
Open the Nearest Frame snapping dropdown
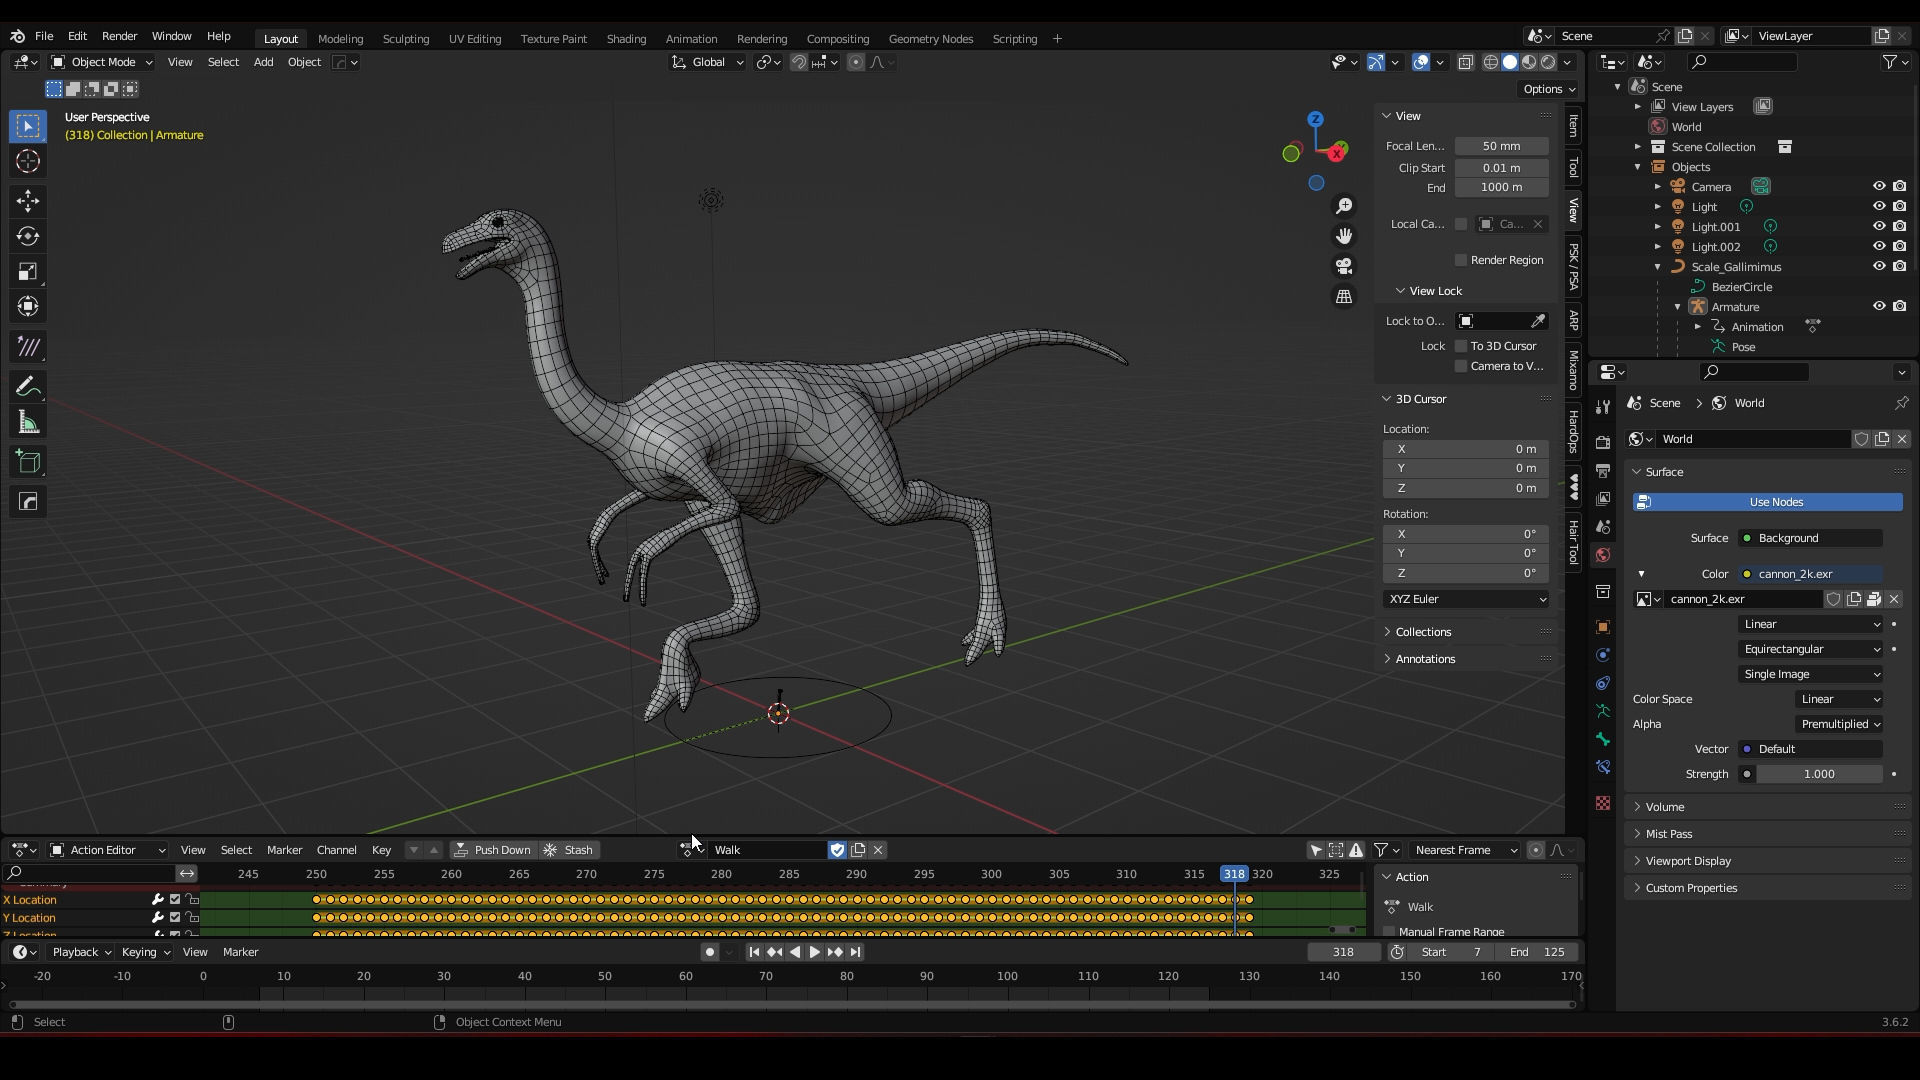pyautogui.click(x=1465, y=850)
